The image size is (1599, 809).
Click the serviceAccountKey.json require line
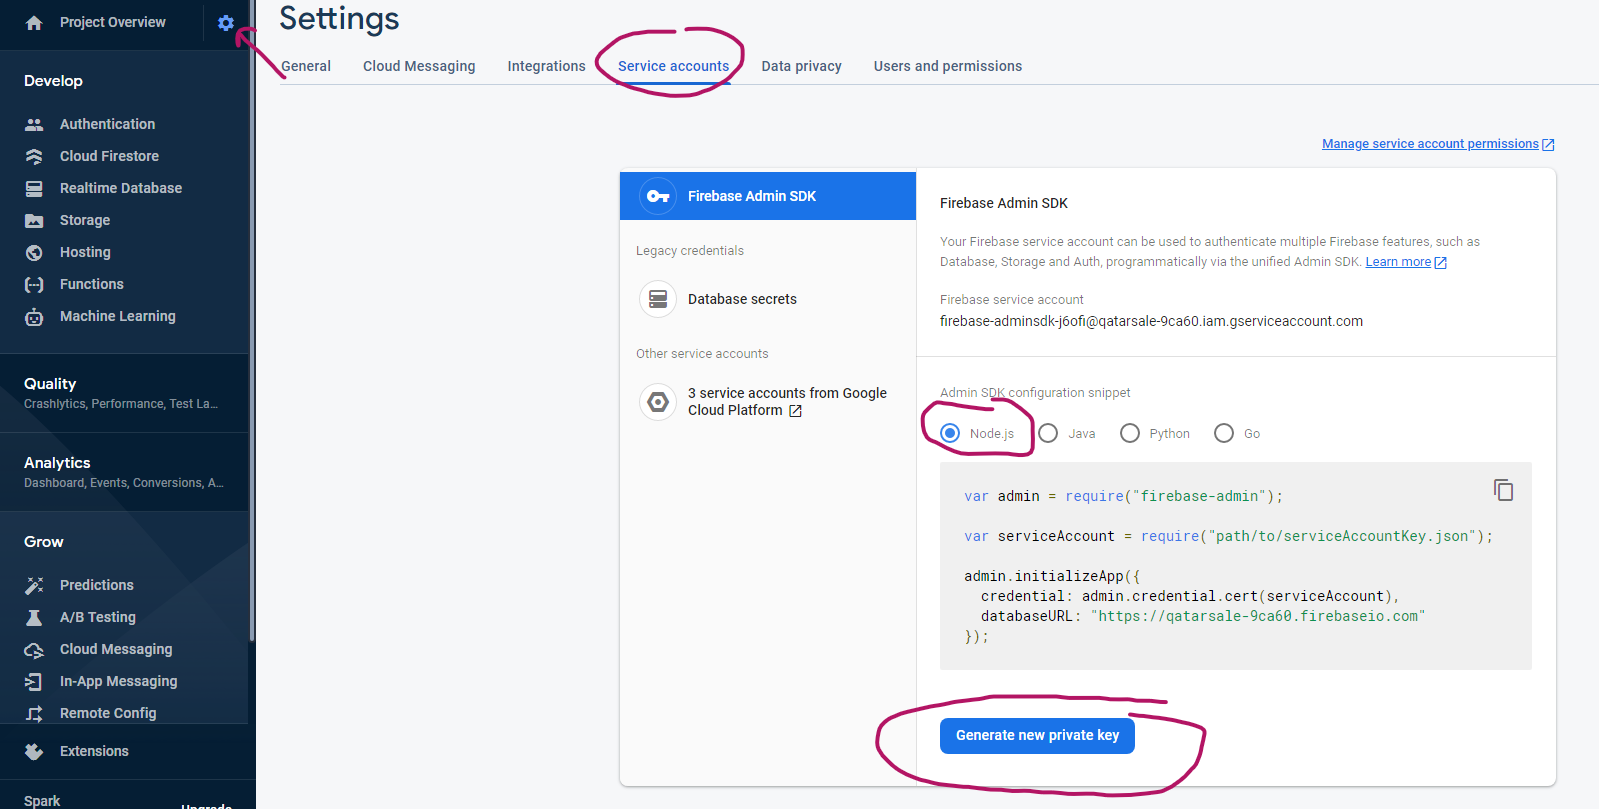tap(1228, 536)
